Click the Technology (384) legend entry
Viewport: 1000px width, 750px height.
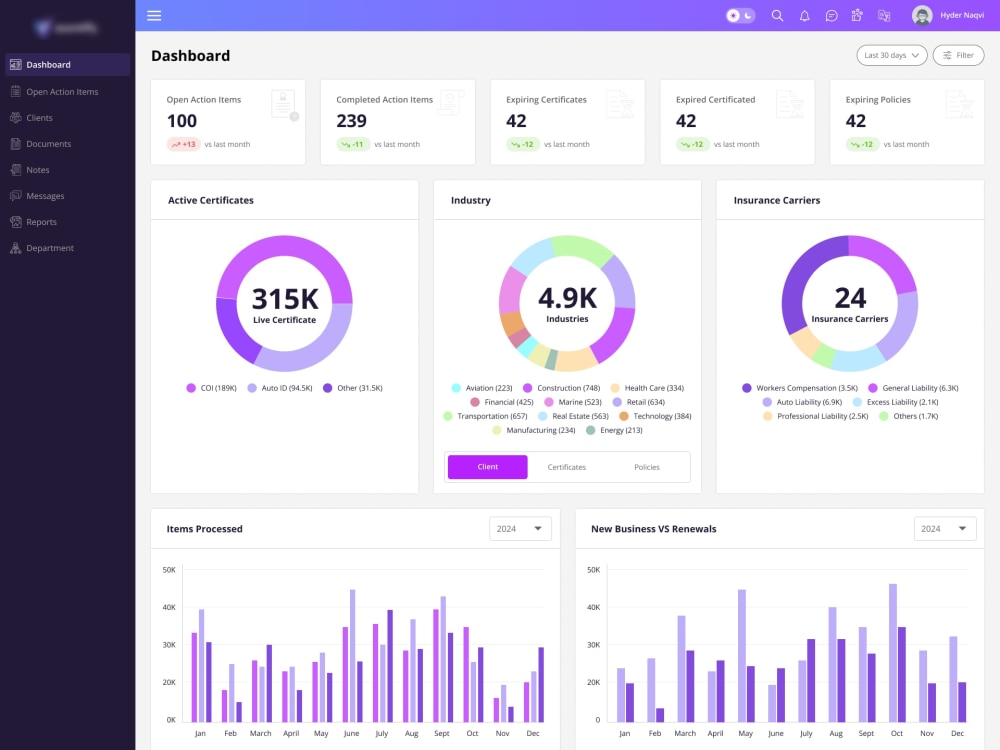click(655, 416)
